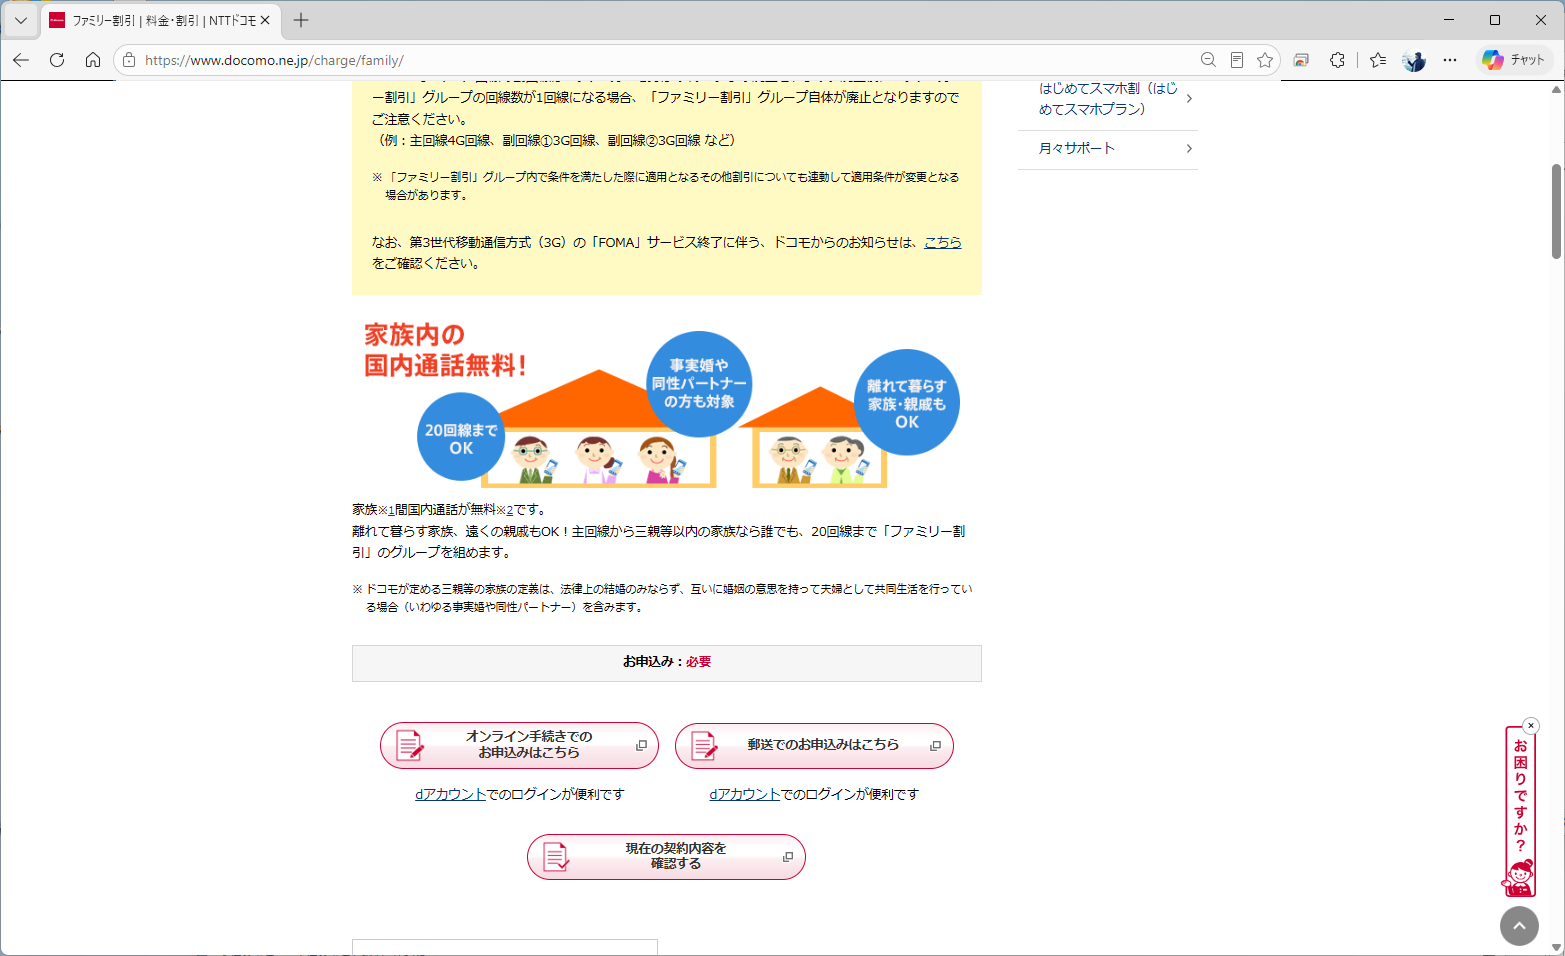The height and width of the screenshot is (956, 1565).
Task: Close the ファミリー割引 tab
Action: (x=265, y=20)
